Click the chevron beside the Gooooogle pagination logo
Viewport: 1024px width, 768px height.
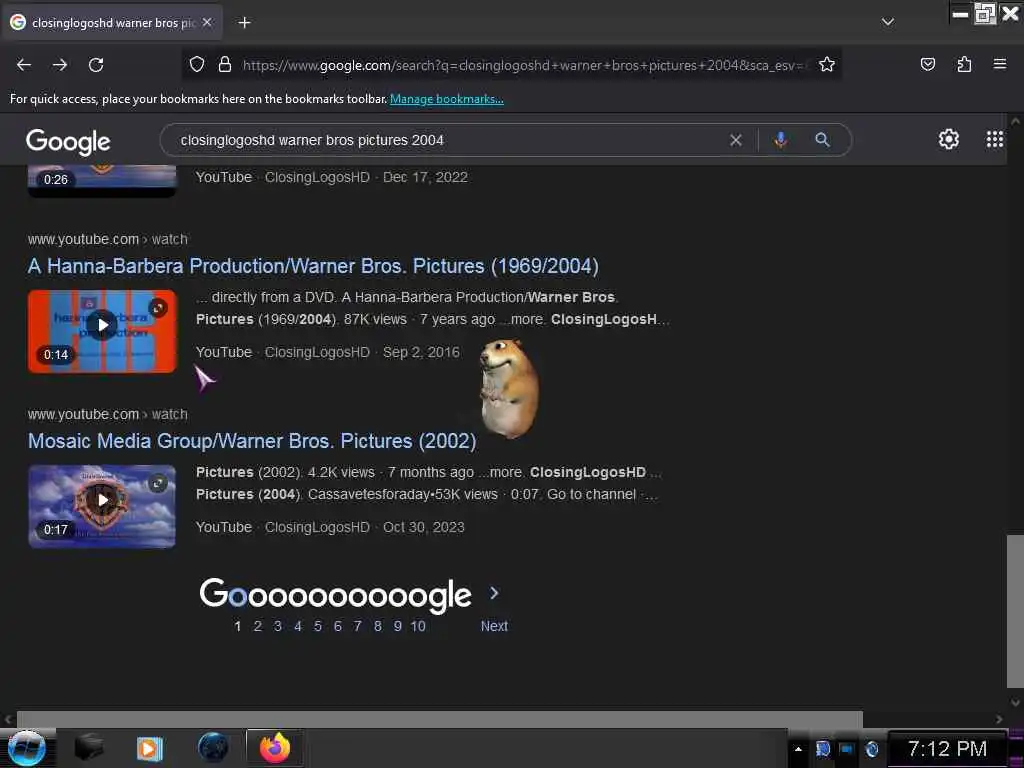(x=494, y=594)
